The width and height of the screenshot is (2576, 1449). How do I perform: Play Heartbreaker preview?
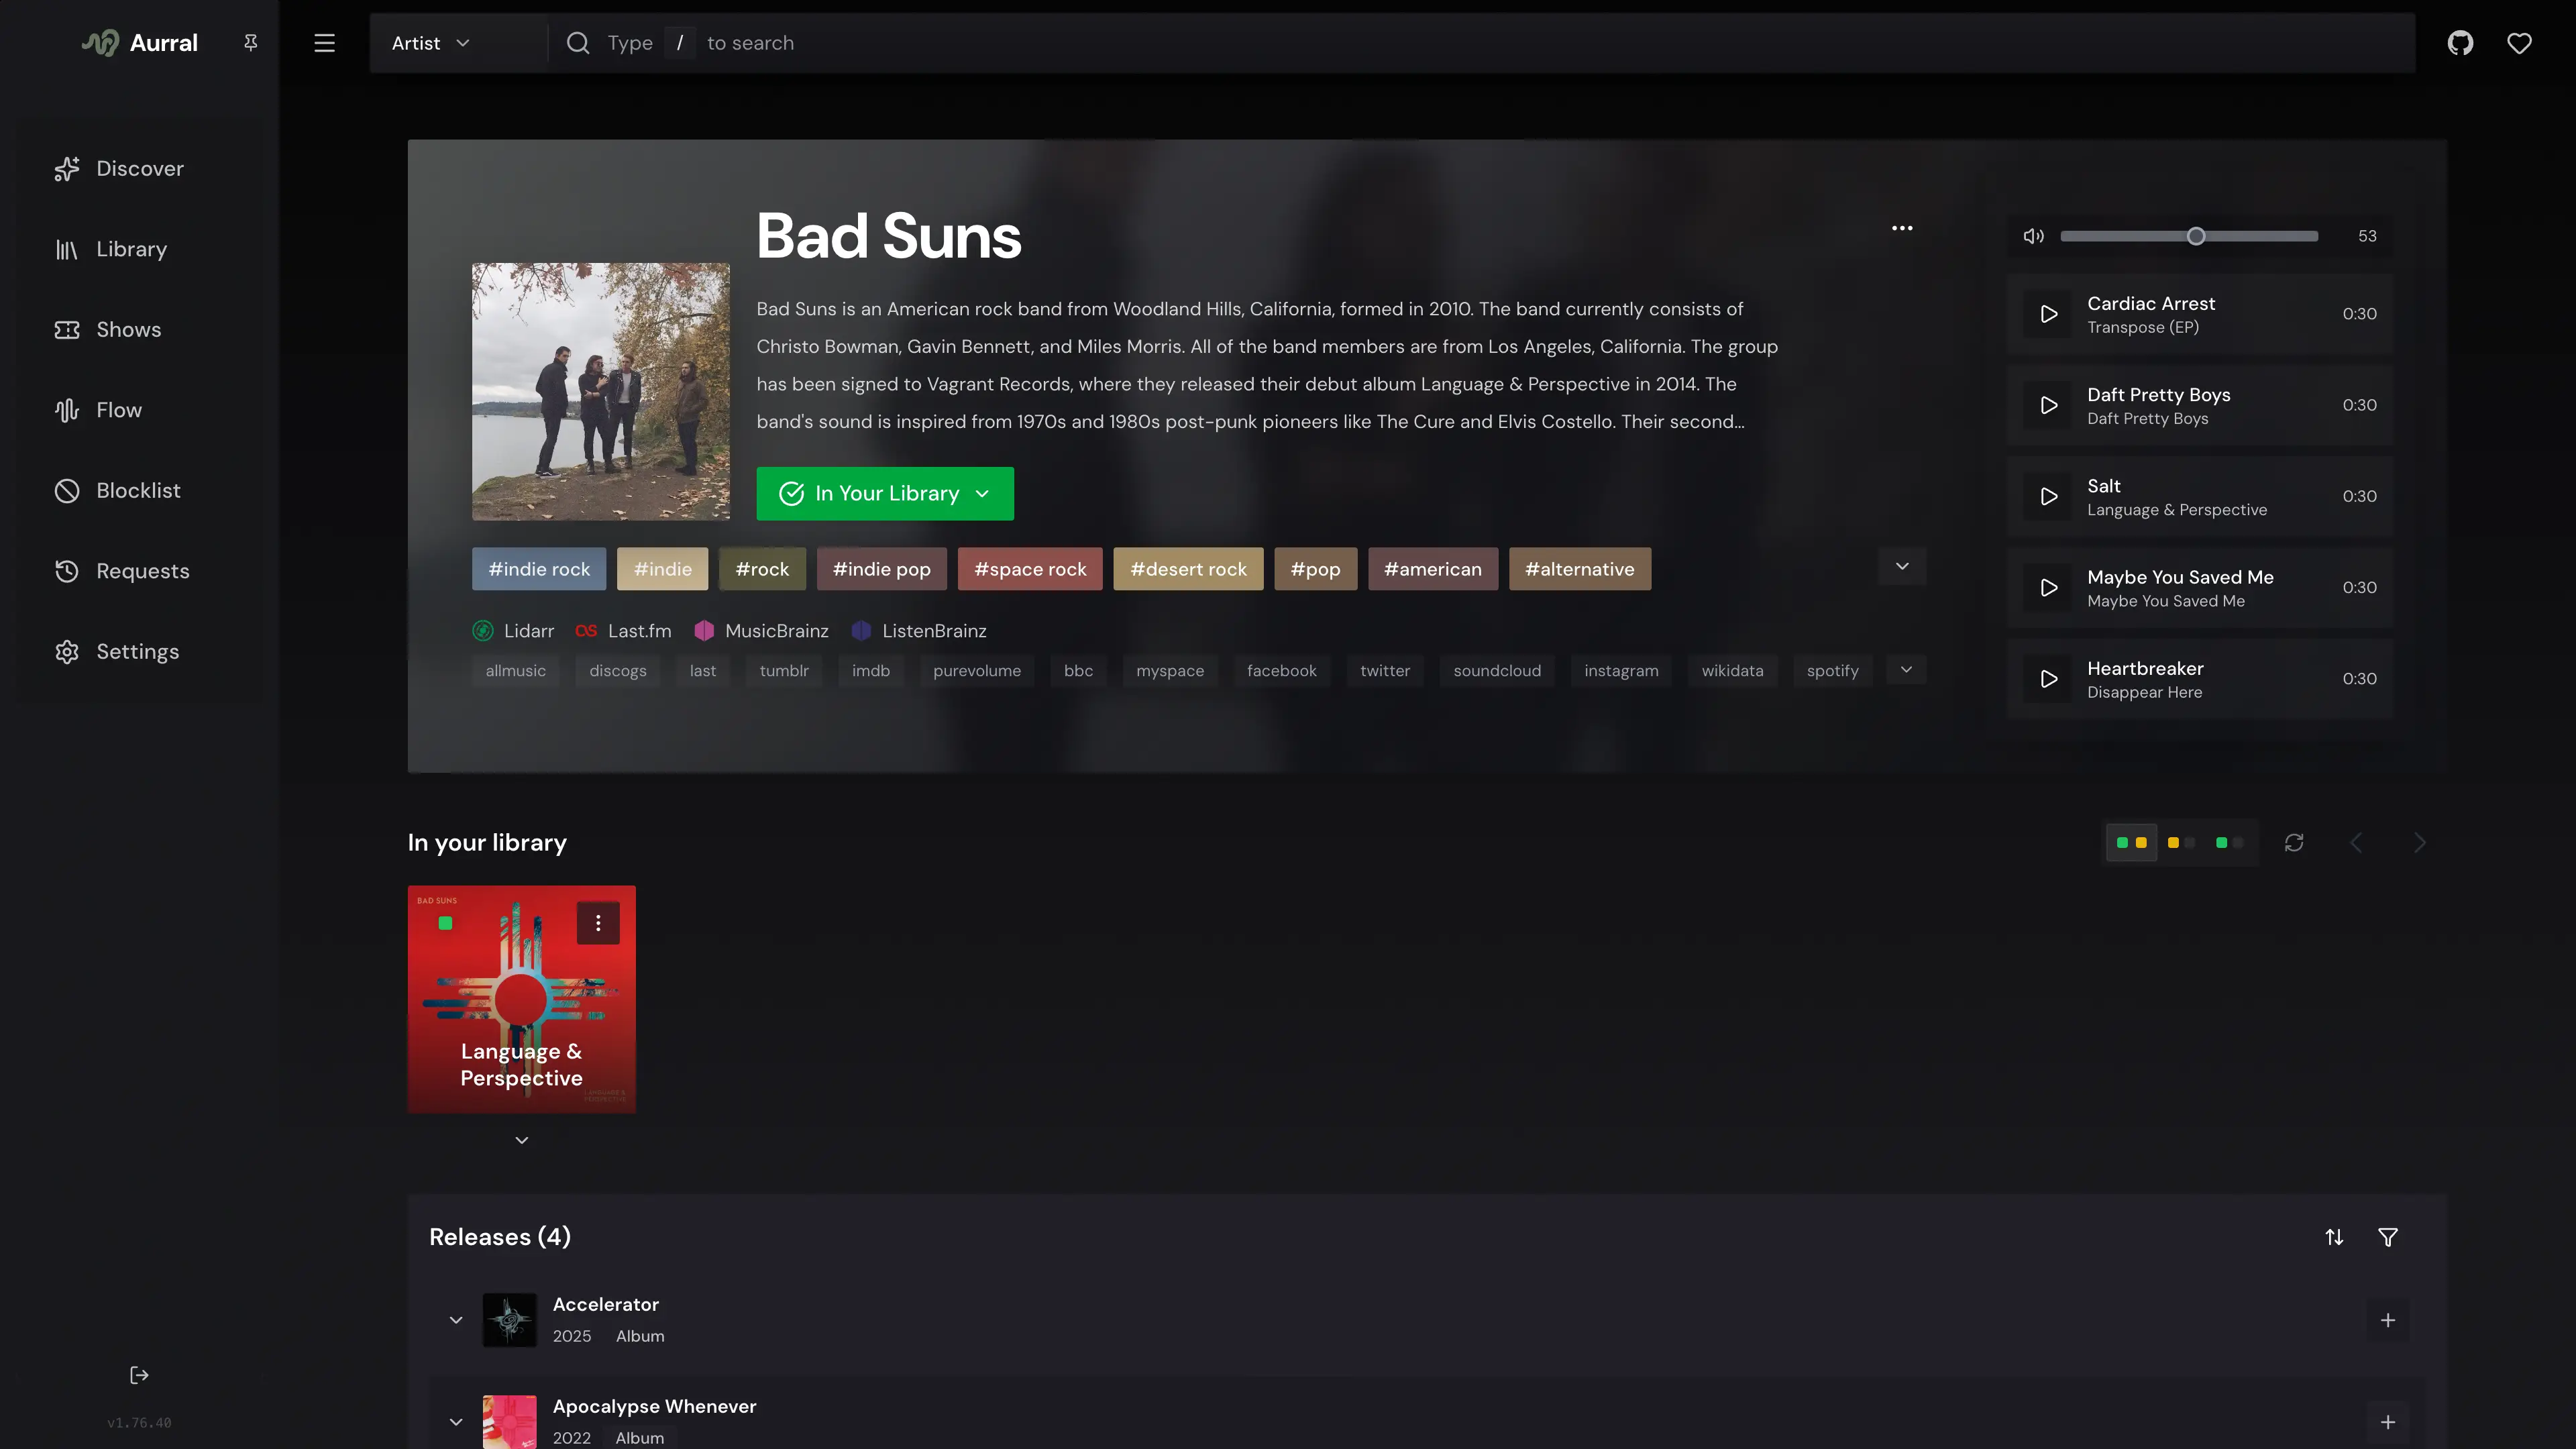tap(2048, 679)
